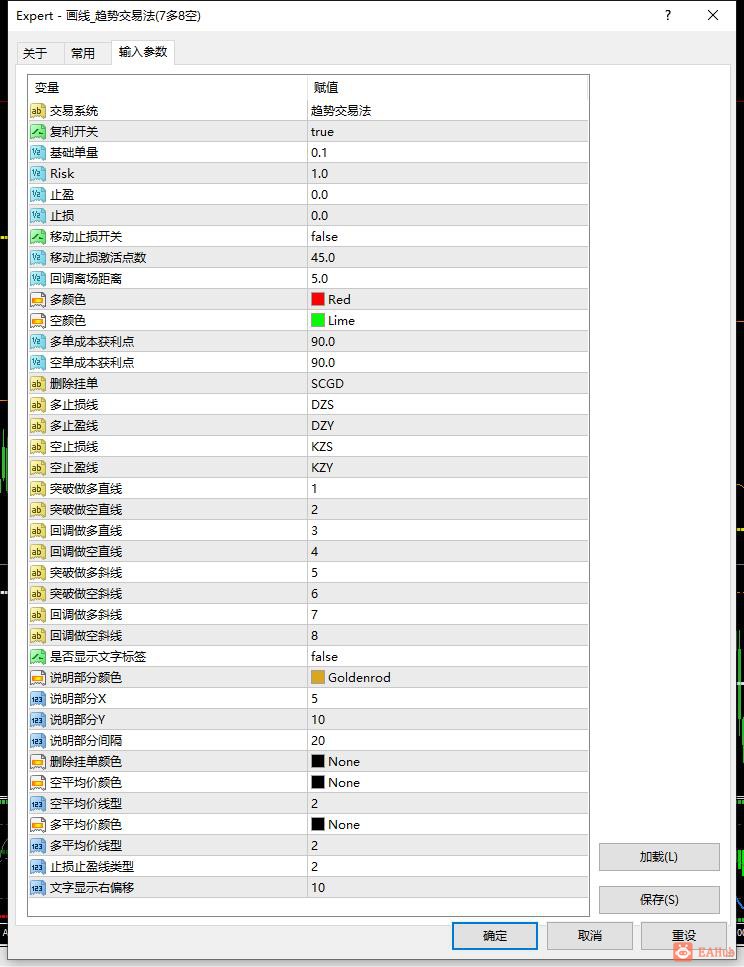Select the 空单成本获利点 row label
The height and width of the screenshot is (967, 744).
(92, 363)
